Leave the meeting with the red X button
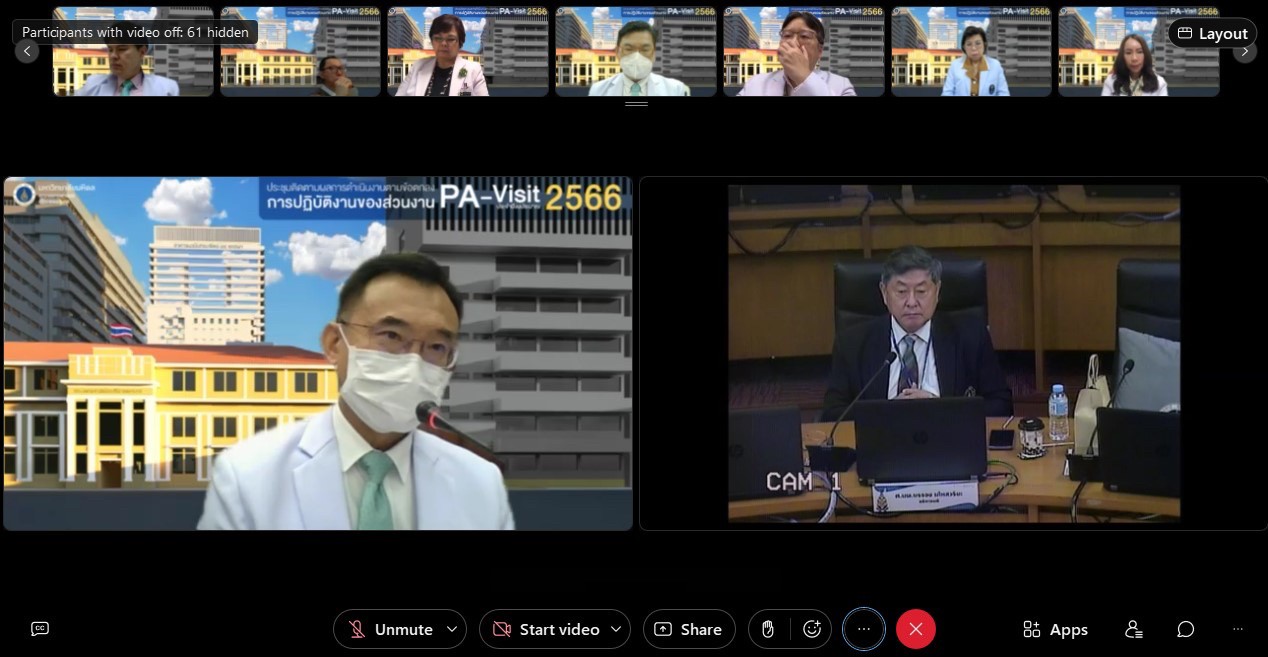Image resolution: width=1268 pixels, height=657 pixels. tap(915, 629)
